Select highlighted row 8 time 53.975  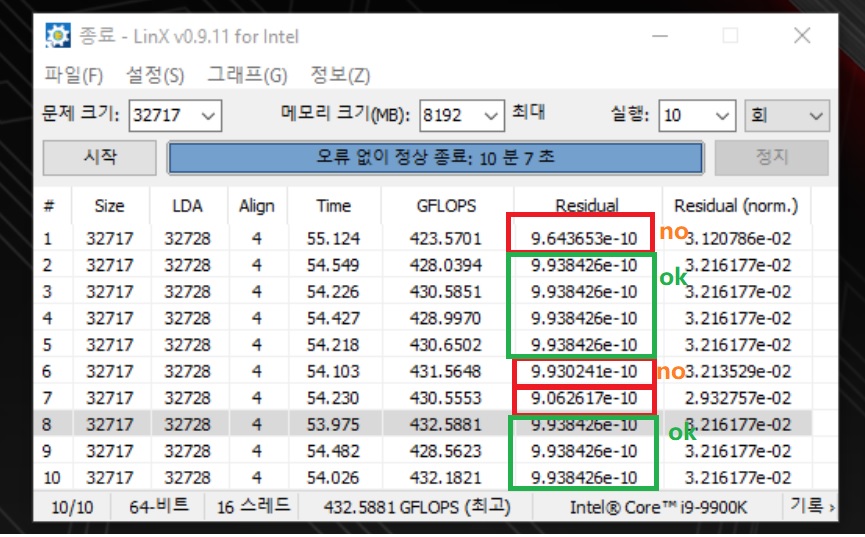pyautogui.click(x=333, y=424)
